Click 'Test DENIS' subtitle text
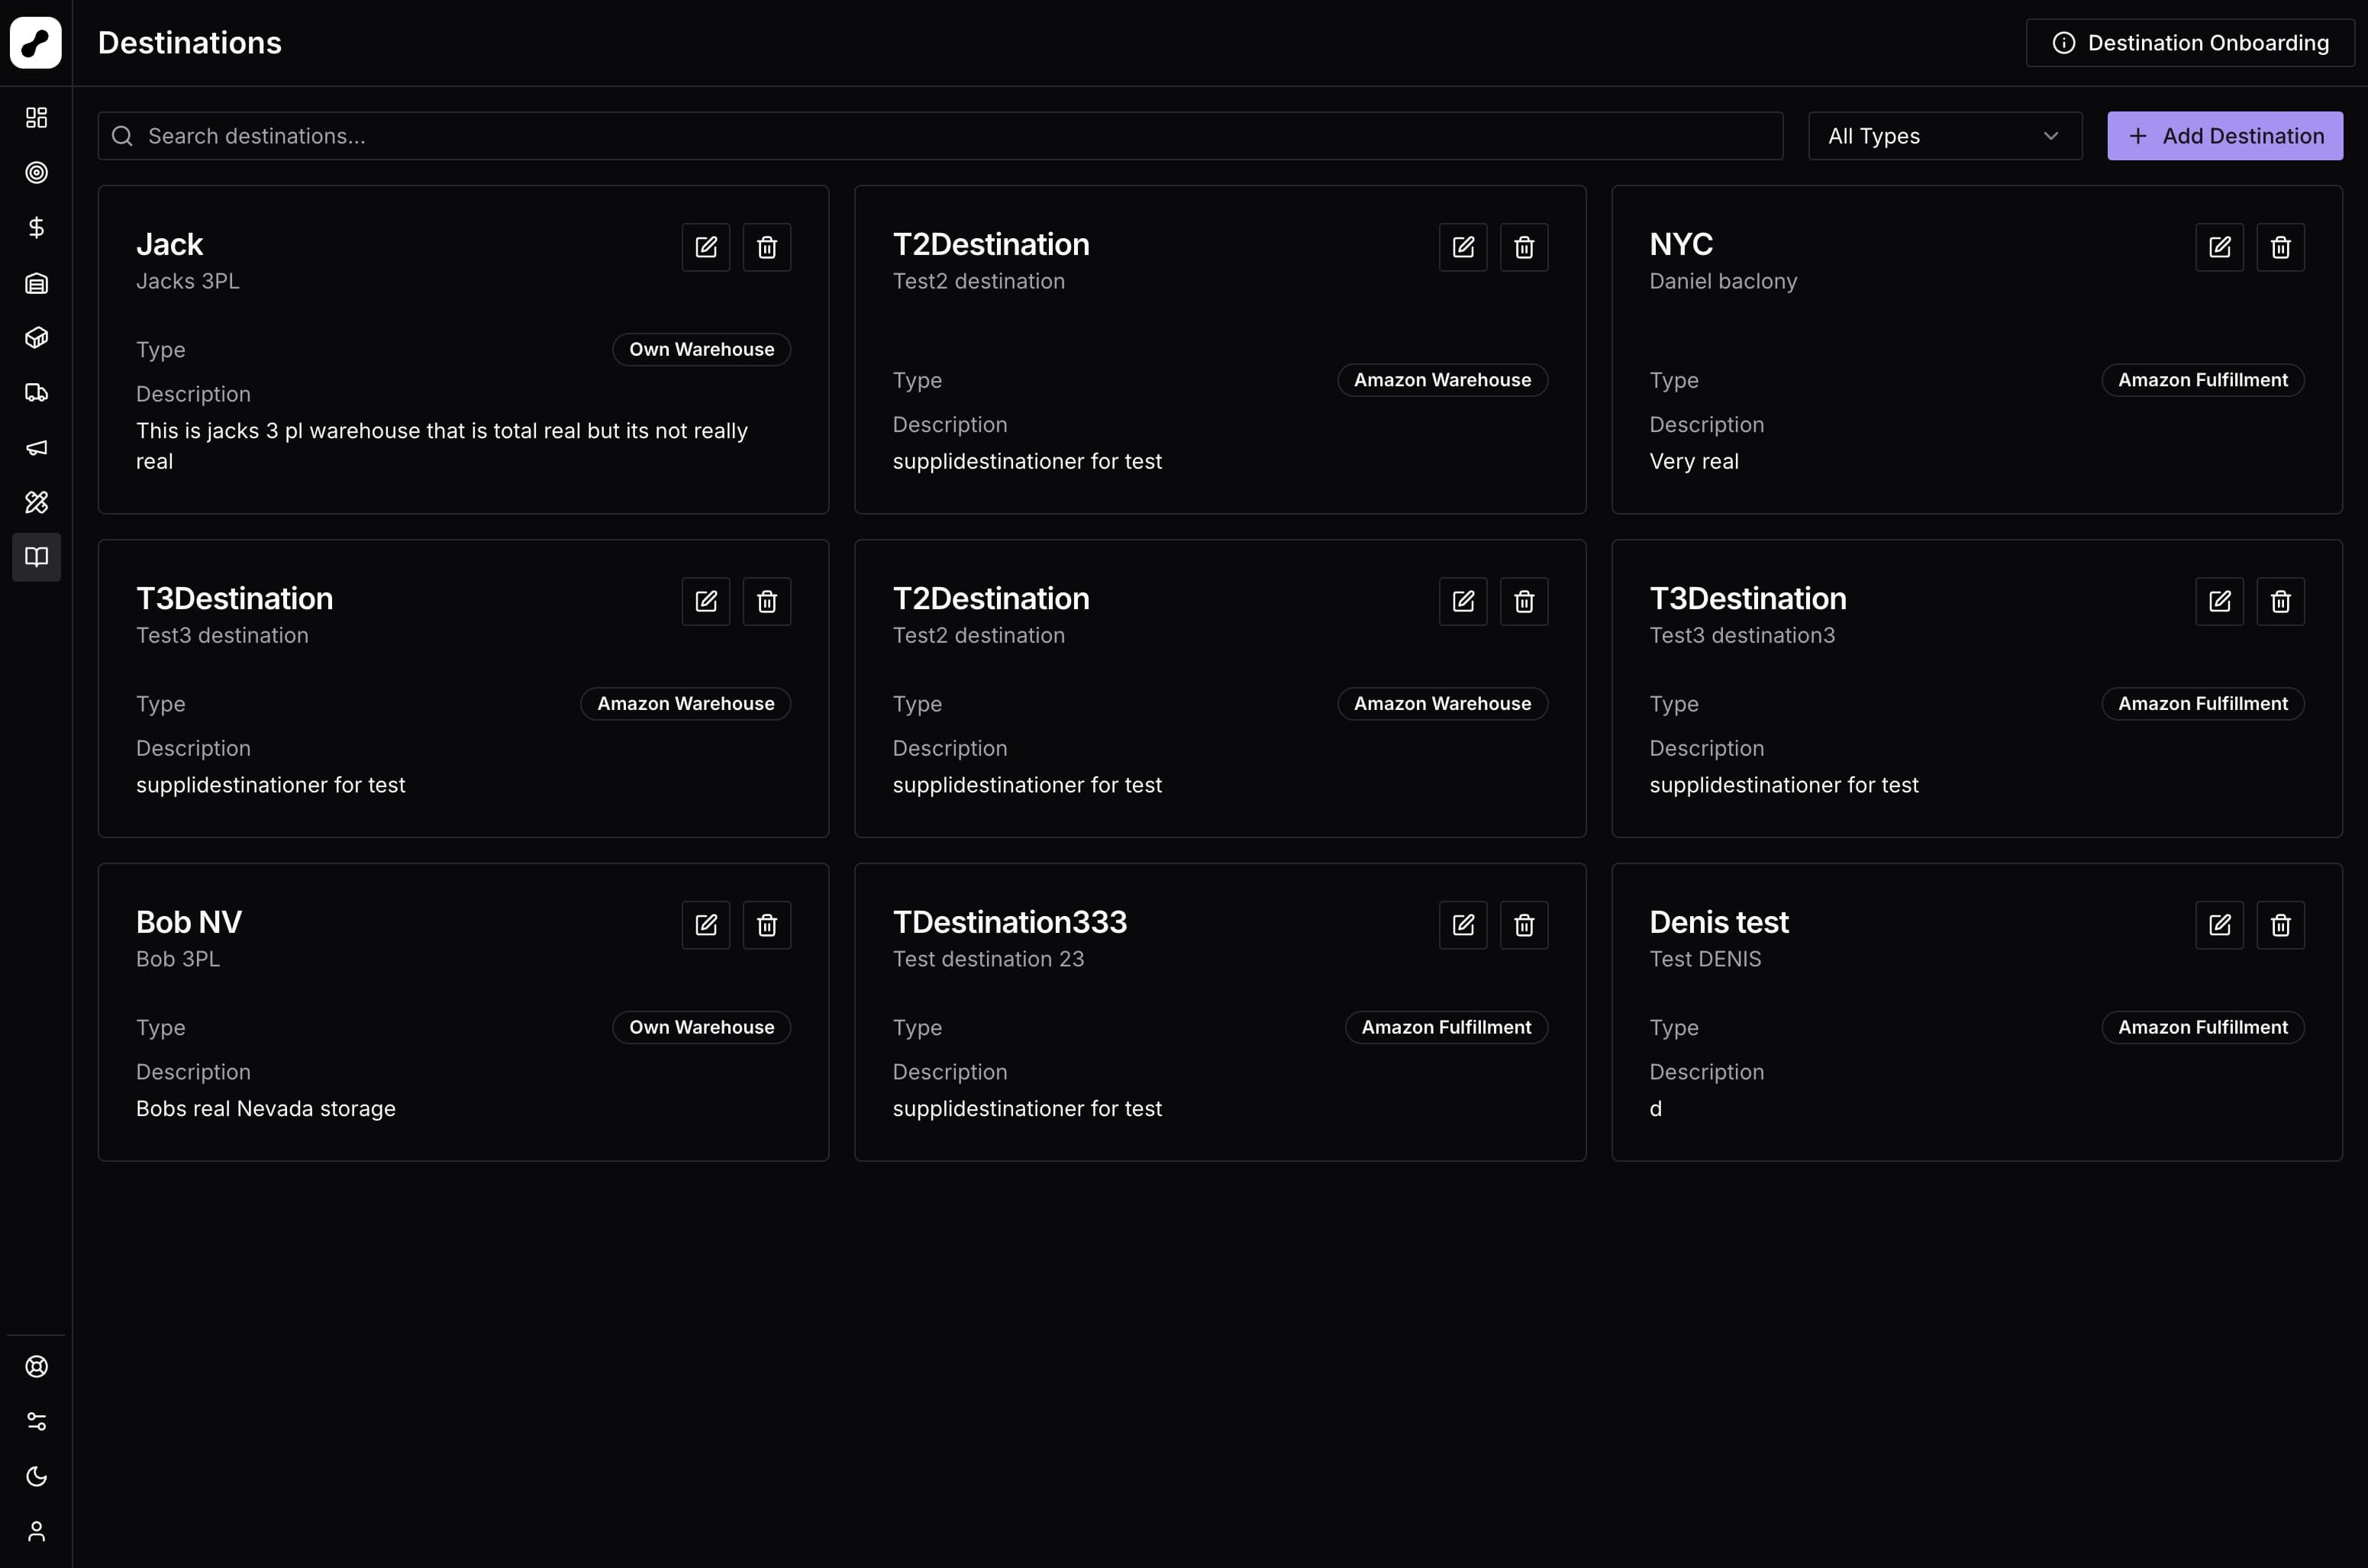Screen dimensions: 2368x1568 [1705, 960]
